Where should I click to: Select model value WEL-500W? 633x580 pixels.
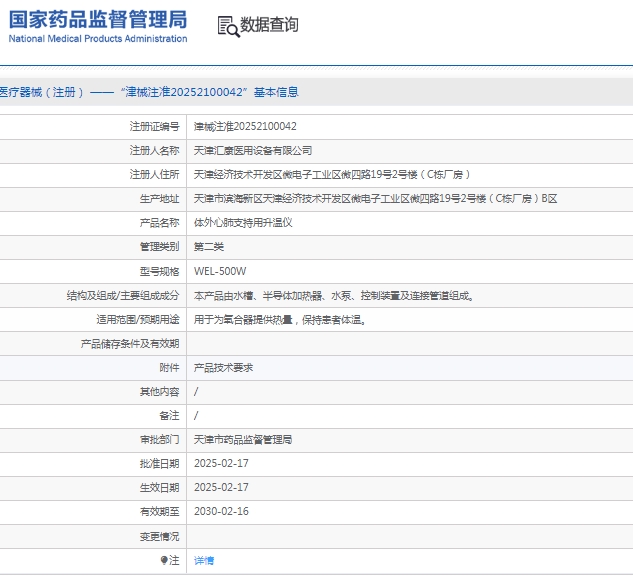tap(220, 271)
